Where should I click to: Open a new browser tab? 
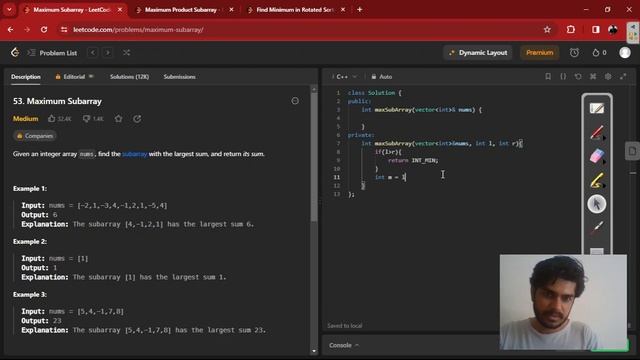pos(360,9)
